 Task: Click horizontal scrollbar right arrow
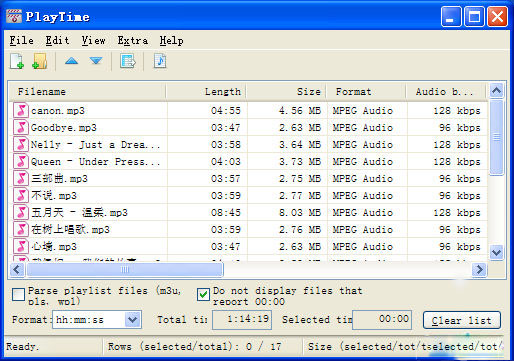tap(479, 269)
